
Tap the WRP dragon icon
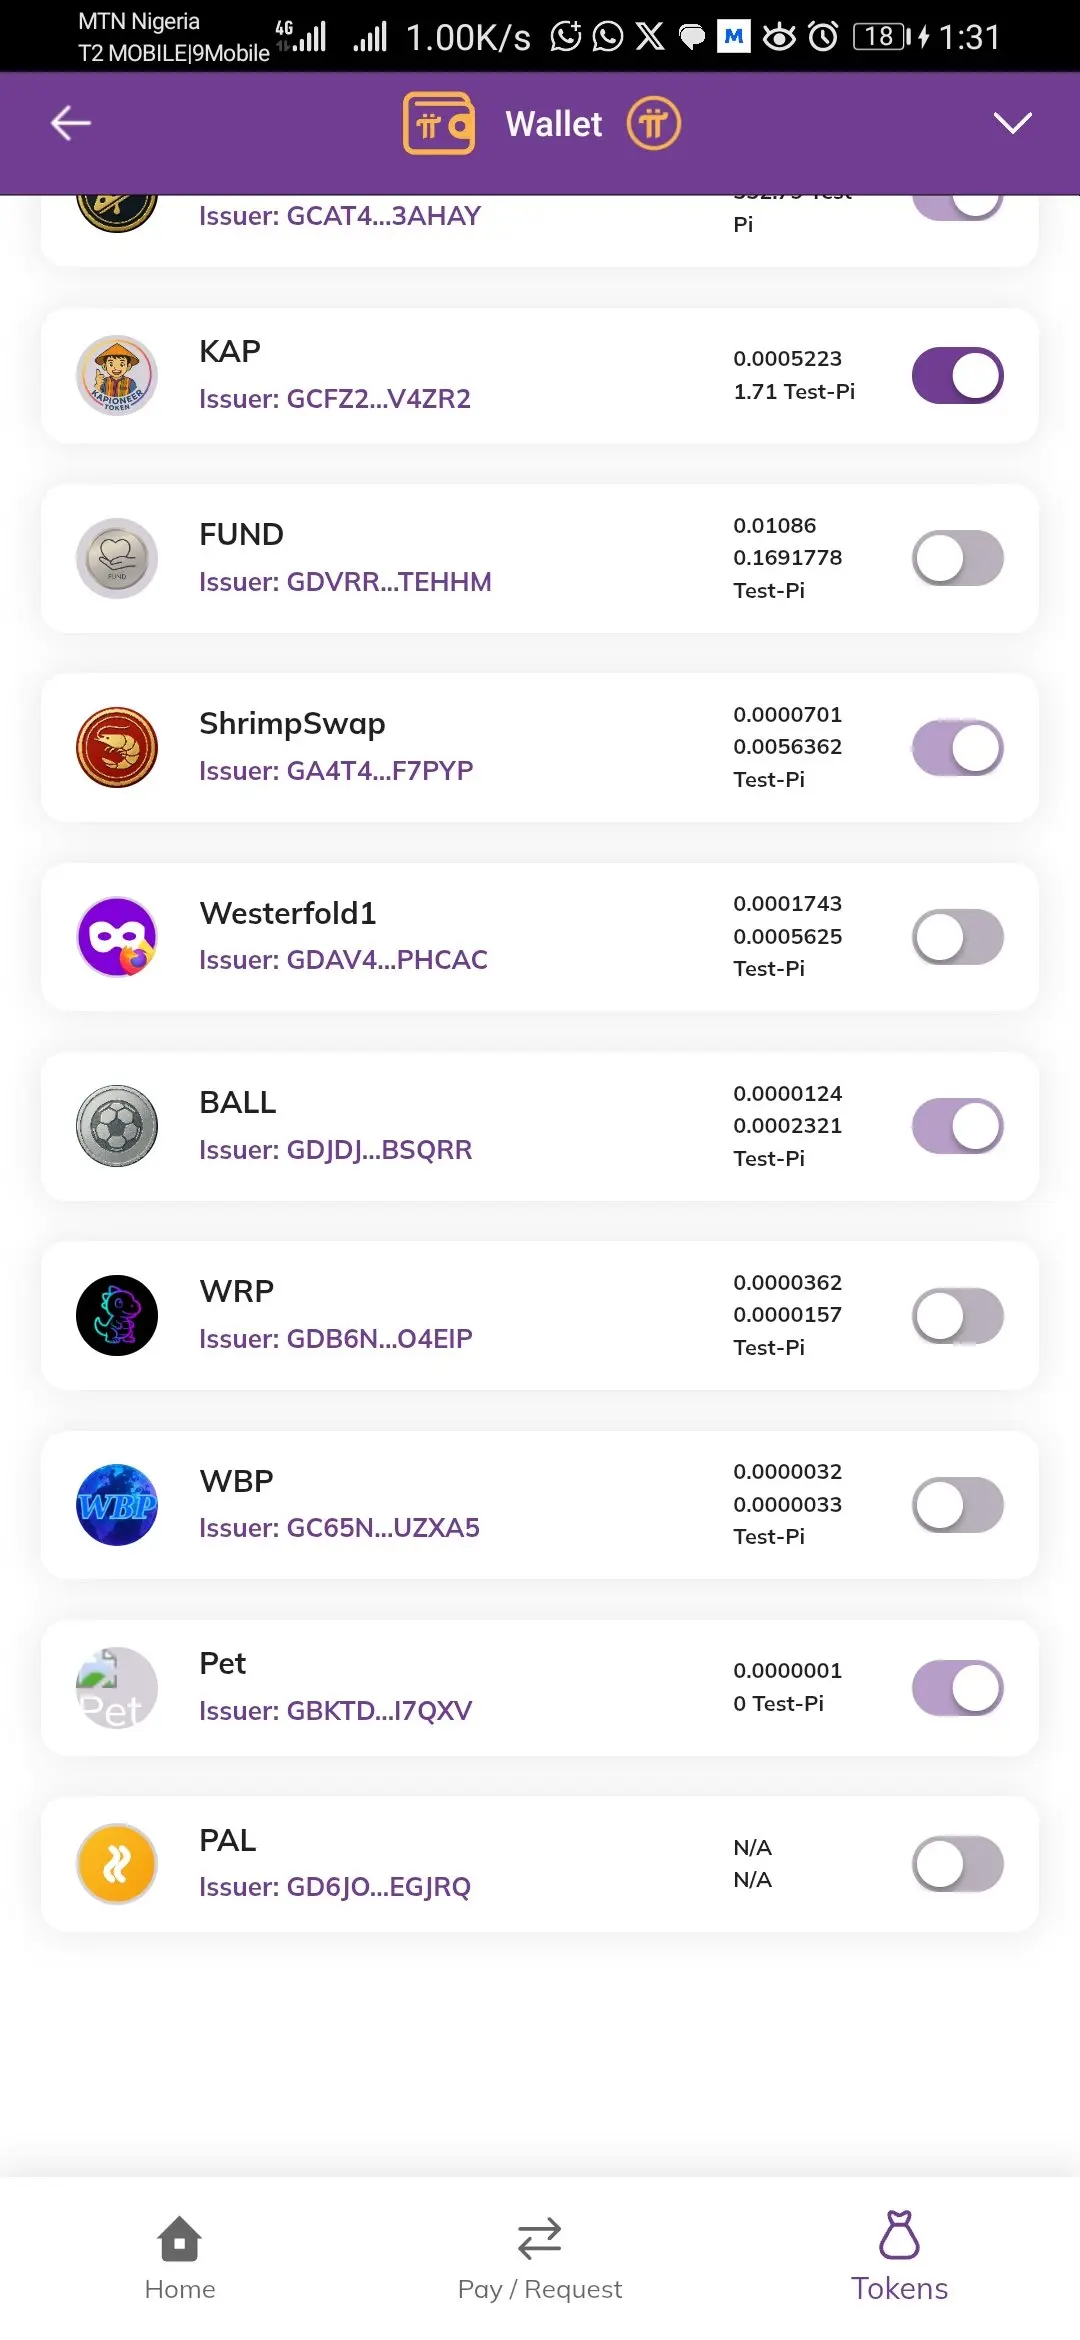tap(117, 1315)
